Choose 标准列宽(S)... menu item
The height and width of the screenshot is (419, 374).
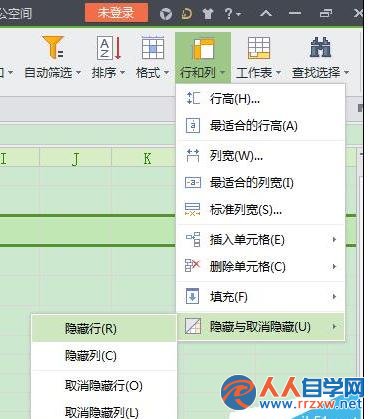260,210
